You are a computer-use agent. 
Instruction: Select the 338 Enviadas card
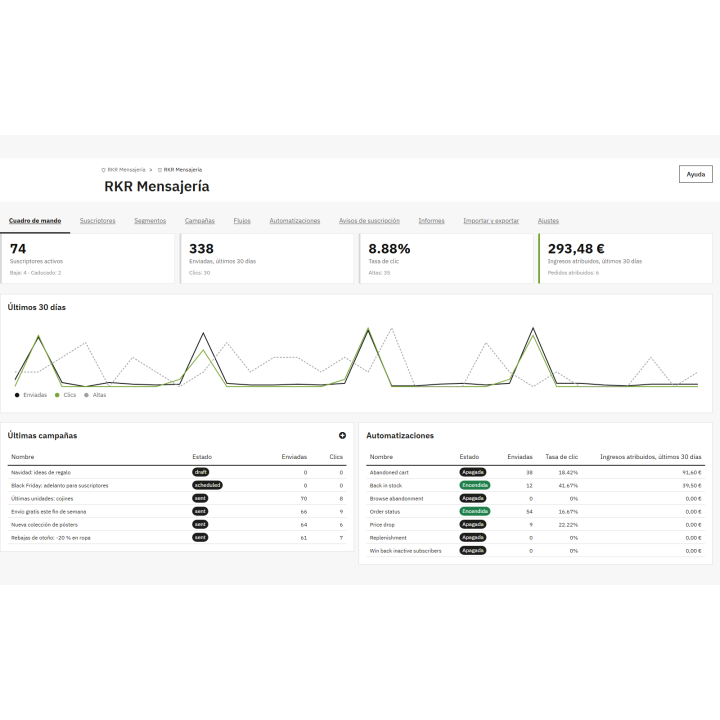pos(267,259)
